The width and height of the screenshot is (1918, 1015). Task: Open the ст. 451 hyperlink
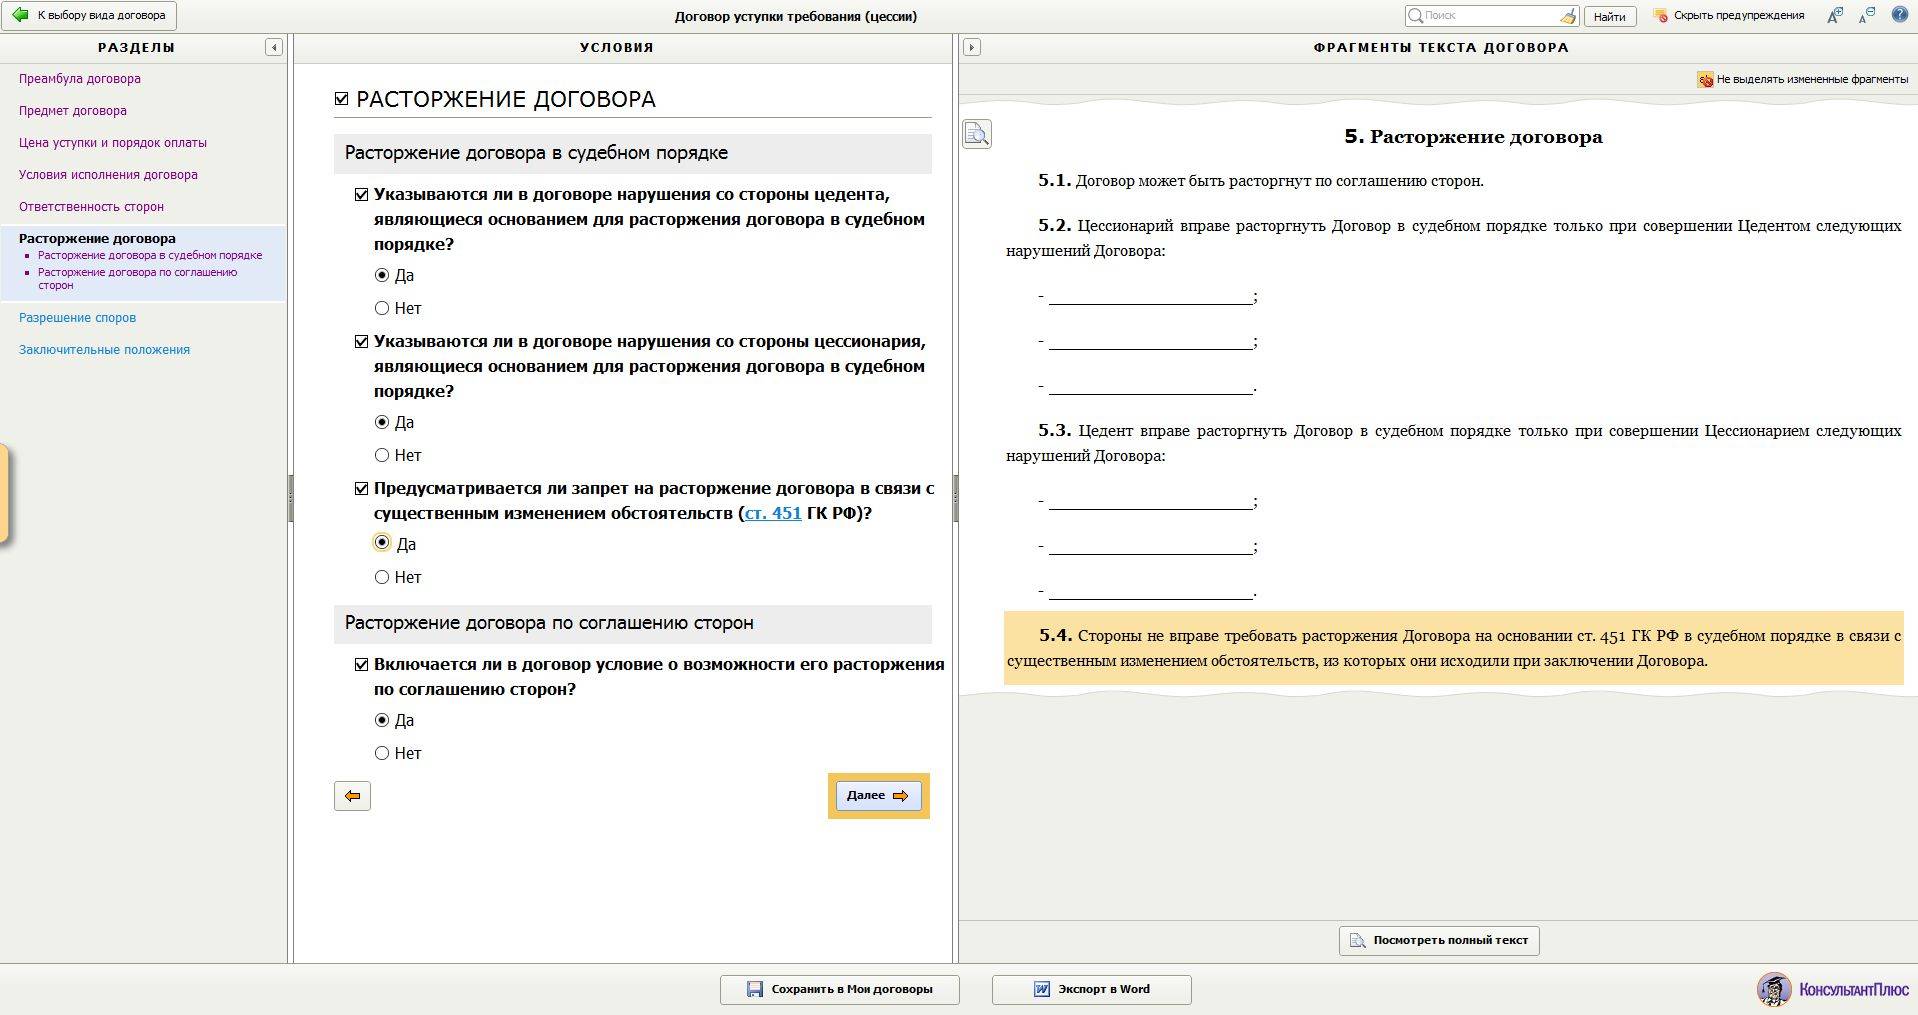pos(773,513)
